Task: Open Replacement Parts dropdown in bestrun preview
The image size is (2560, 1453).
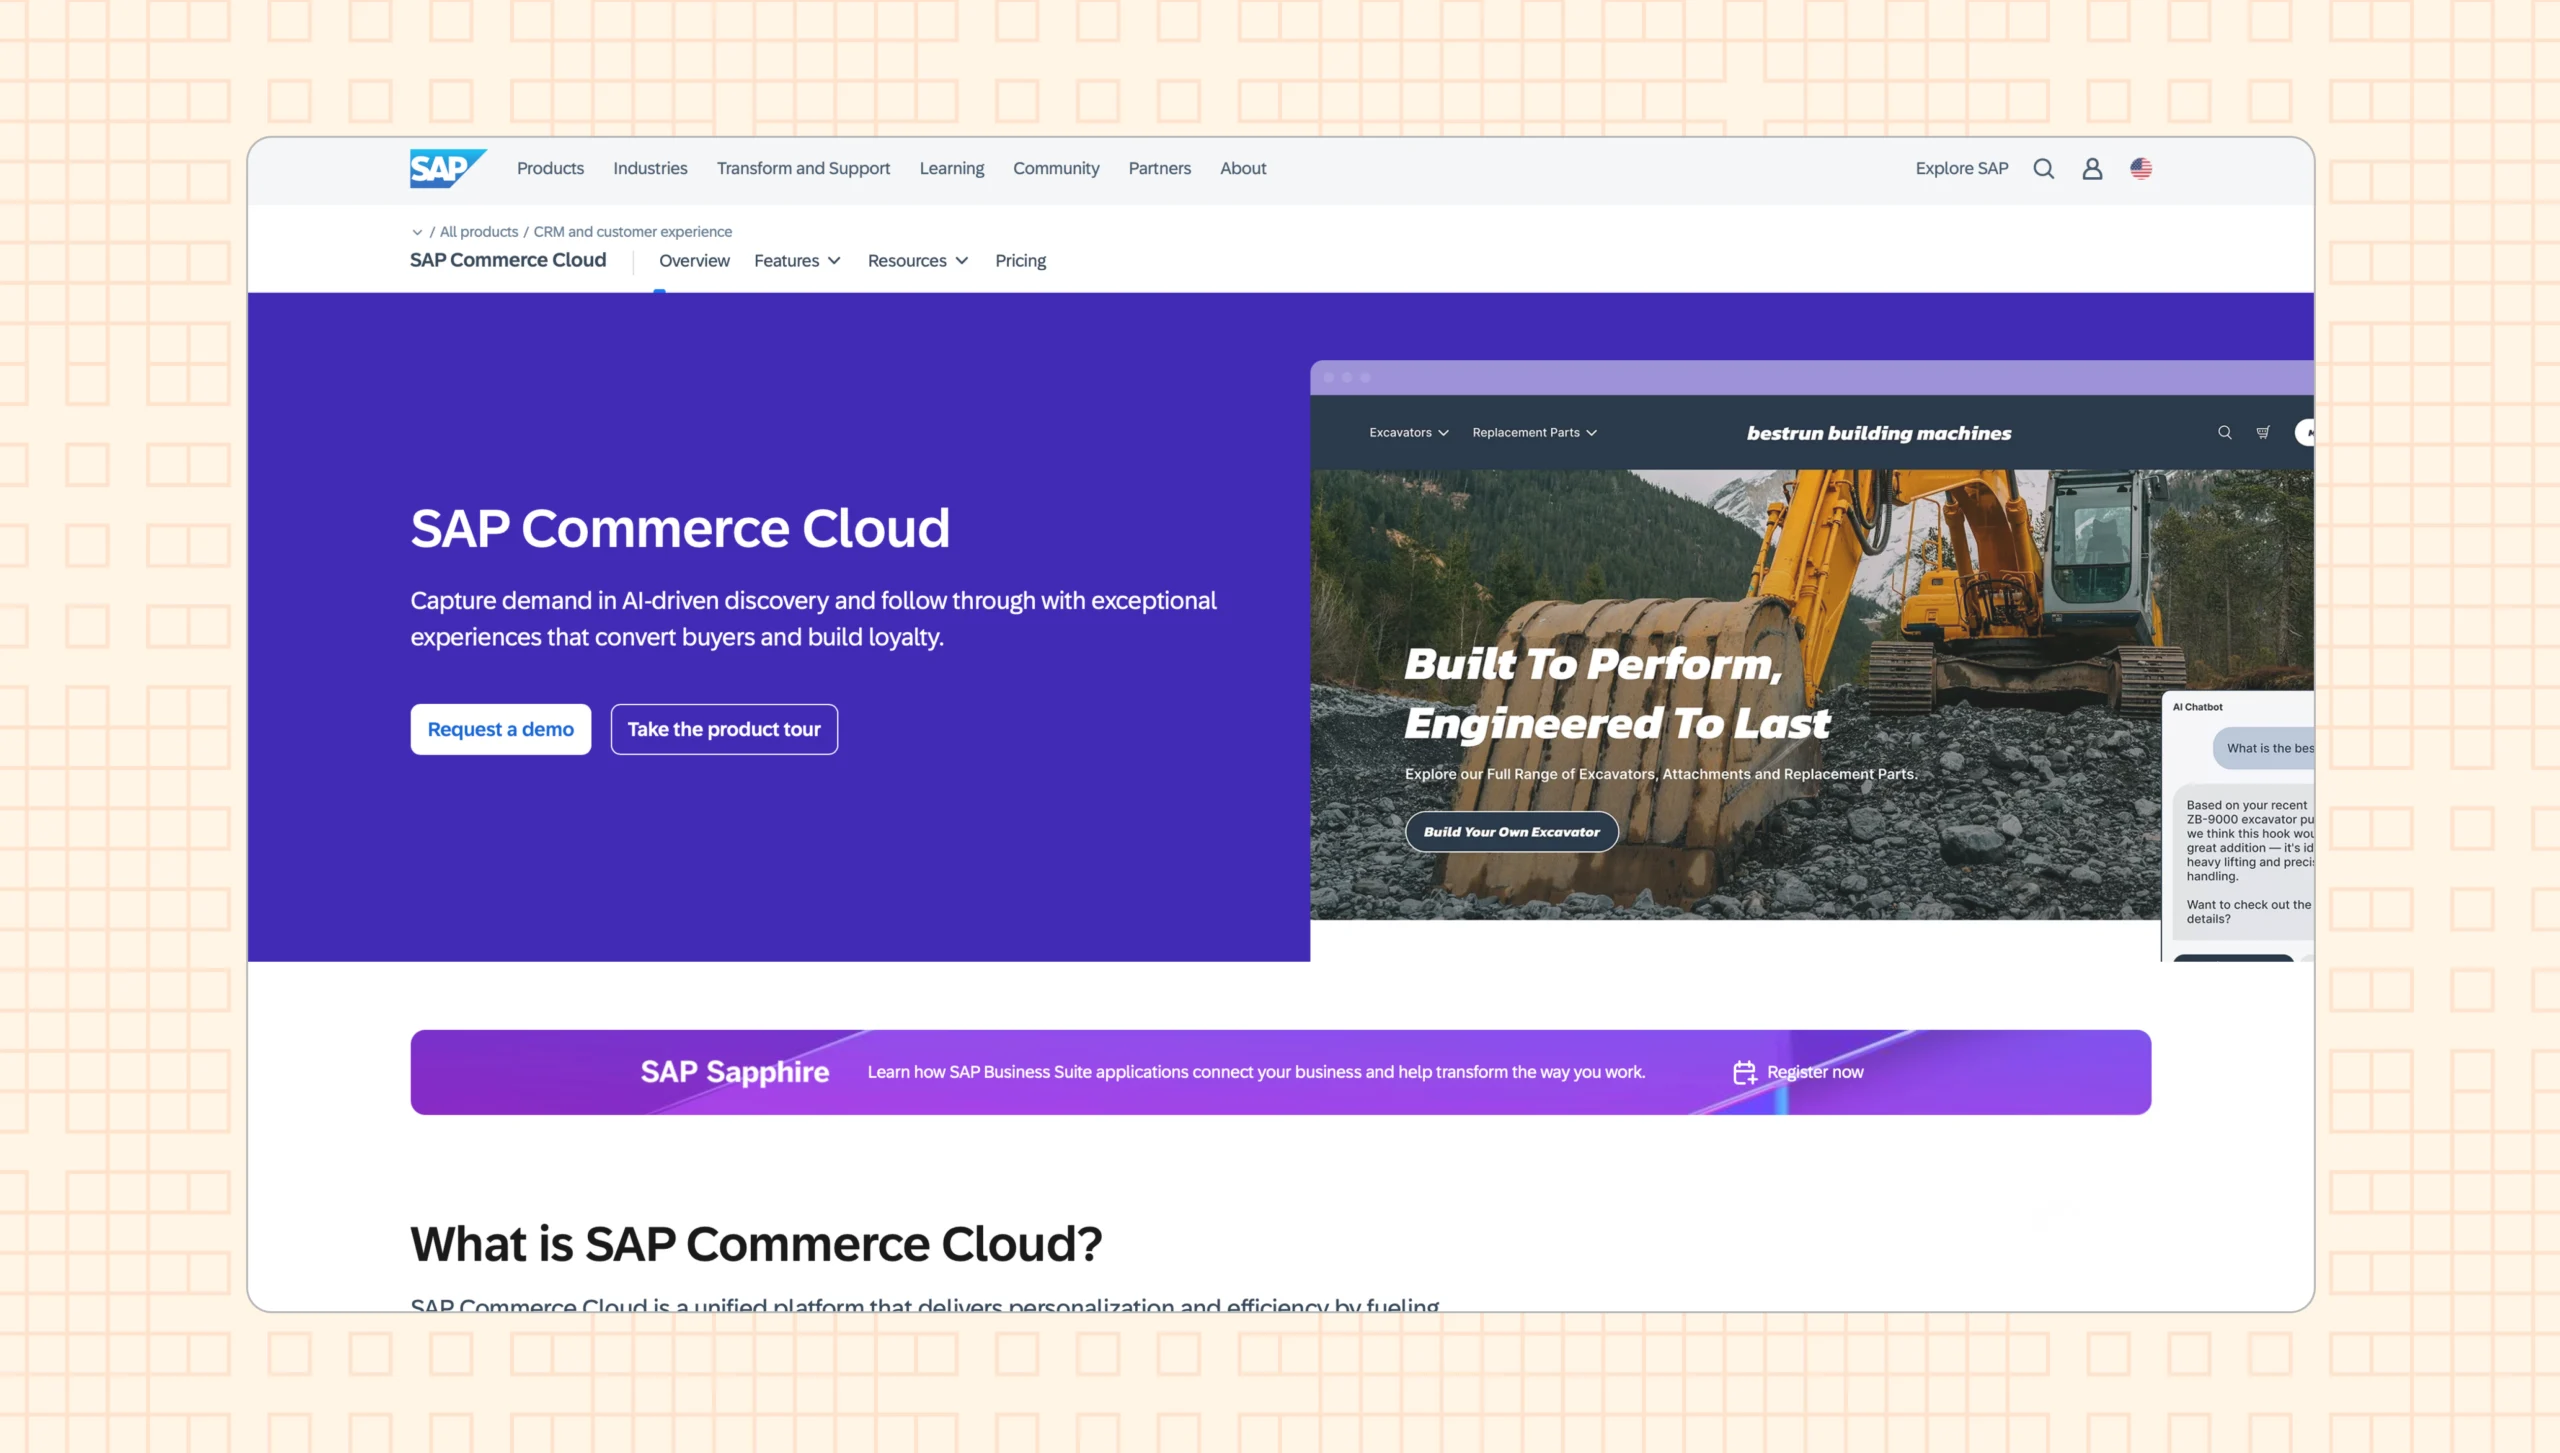Action: (x=1535, y=433)
